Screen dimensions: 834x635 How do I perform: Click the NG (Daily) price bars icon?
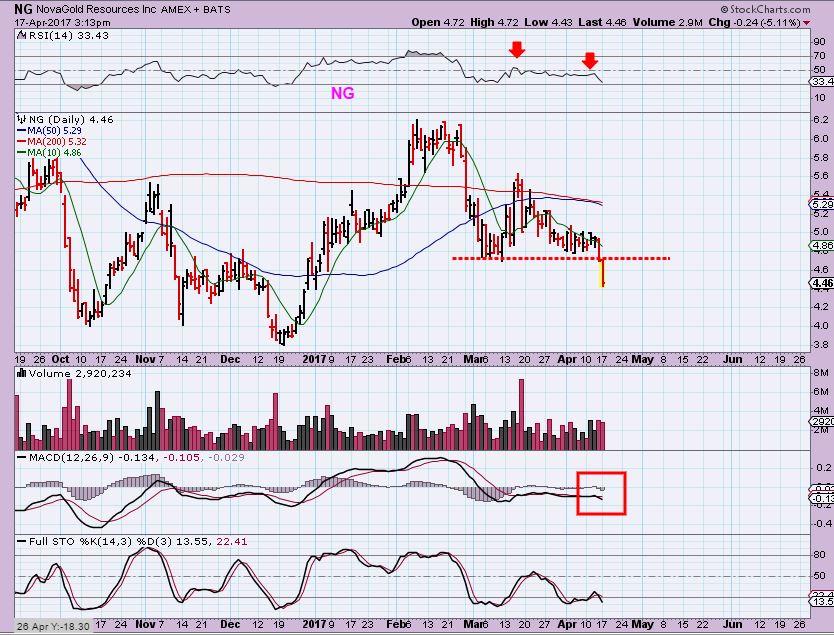pos(21,119)
